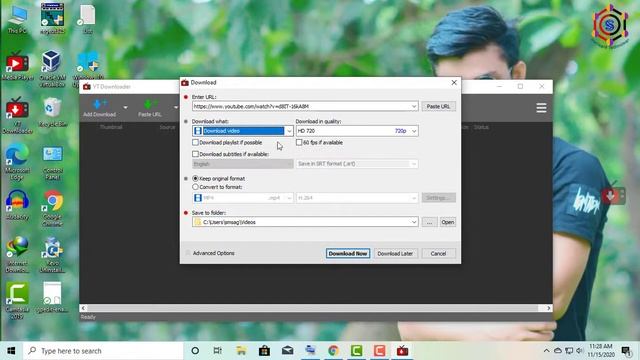Switch to red Camtasia recorder taskbar icon
This screenshot has width=640, height=360.
pyautogui.click(x=379, y=351)
